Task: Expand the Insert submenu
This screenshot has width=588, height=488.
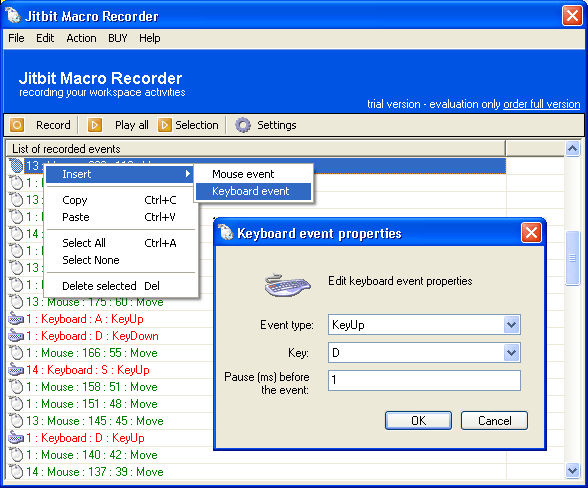Action: click(x=120, y=174)
